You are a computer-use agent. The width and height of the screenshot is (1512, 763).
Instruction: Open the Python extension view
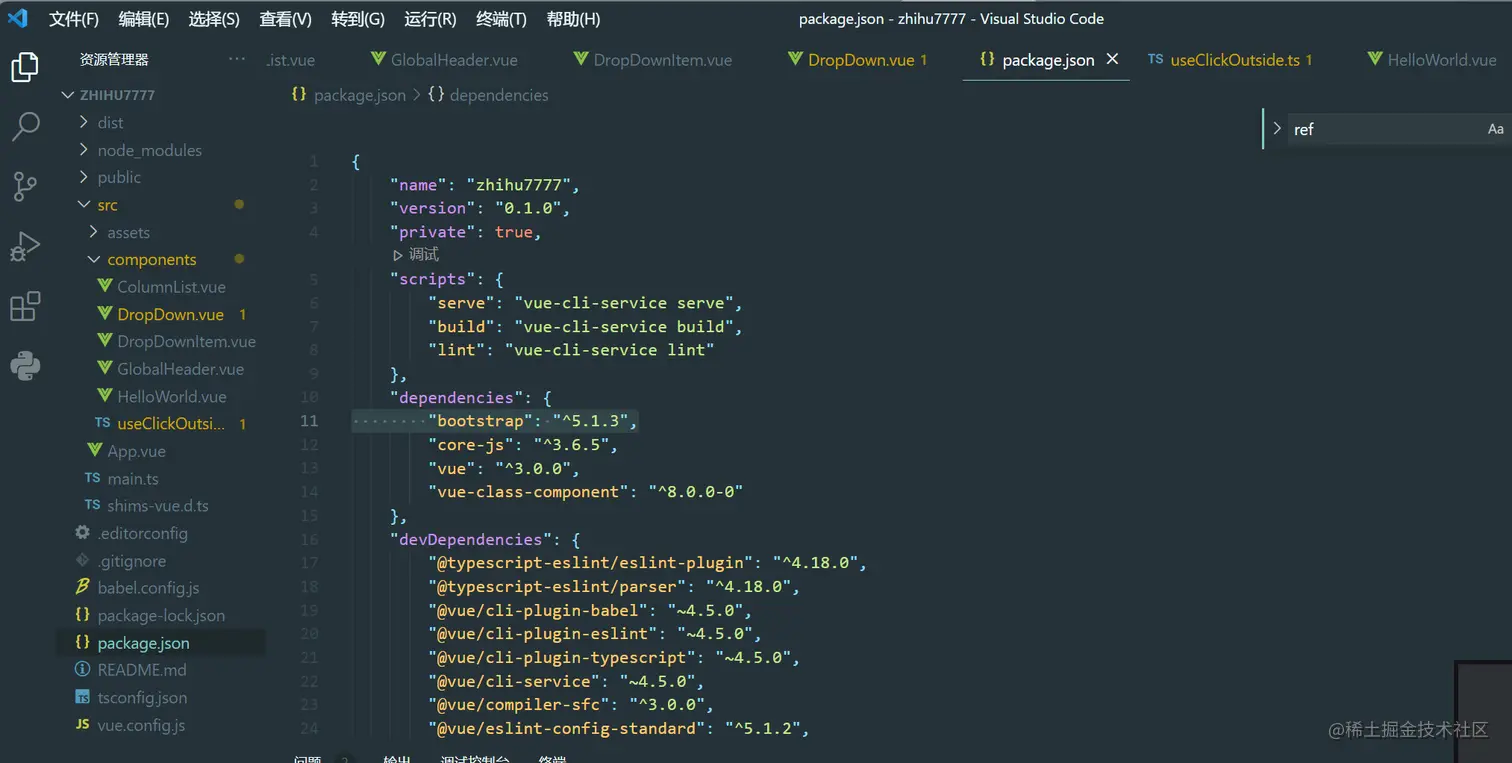pos(25,365)
